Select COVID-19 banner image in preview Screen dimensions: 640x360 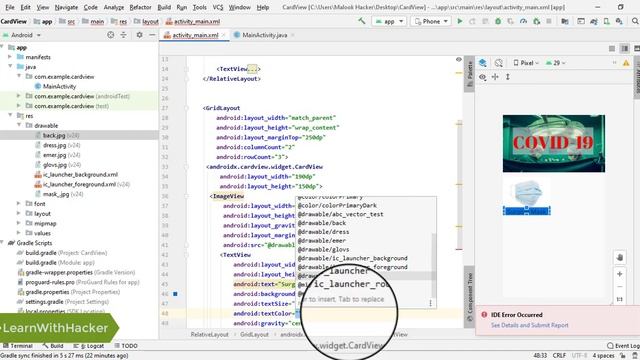553,143
